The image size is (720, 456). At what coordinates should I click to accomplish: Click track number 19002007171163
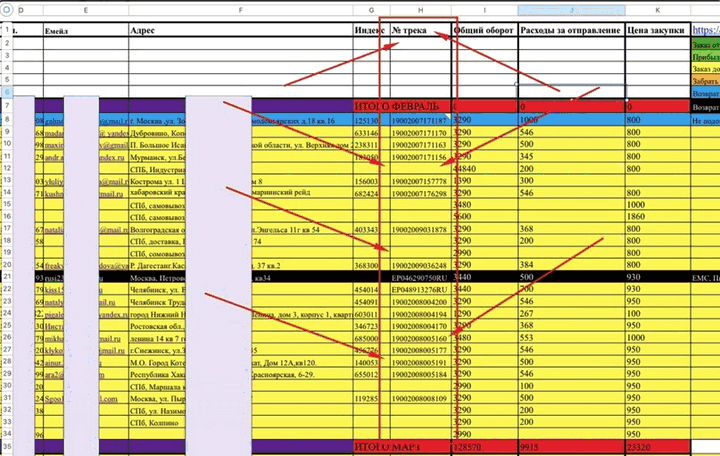[419, 145]
